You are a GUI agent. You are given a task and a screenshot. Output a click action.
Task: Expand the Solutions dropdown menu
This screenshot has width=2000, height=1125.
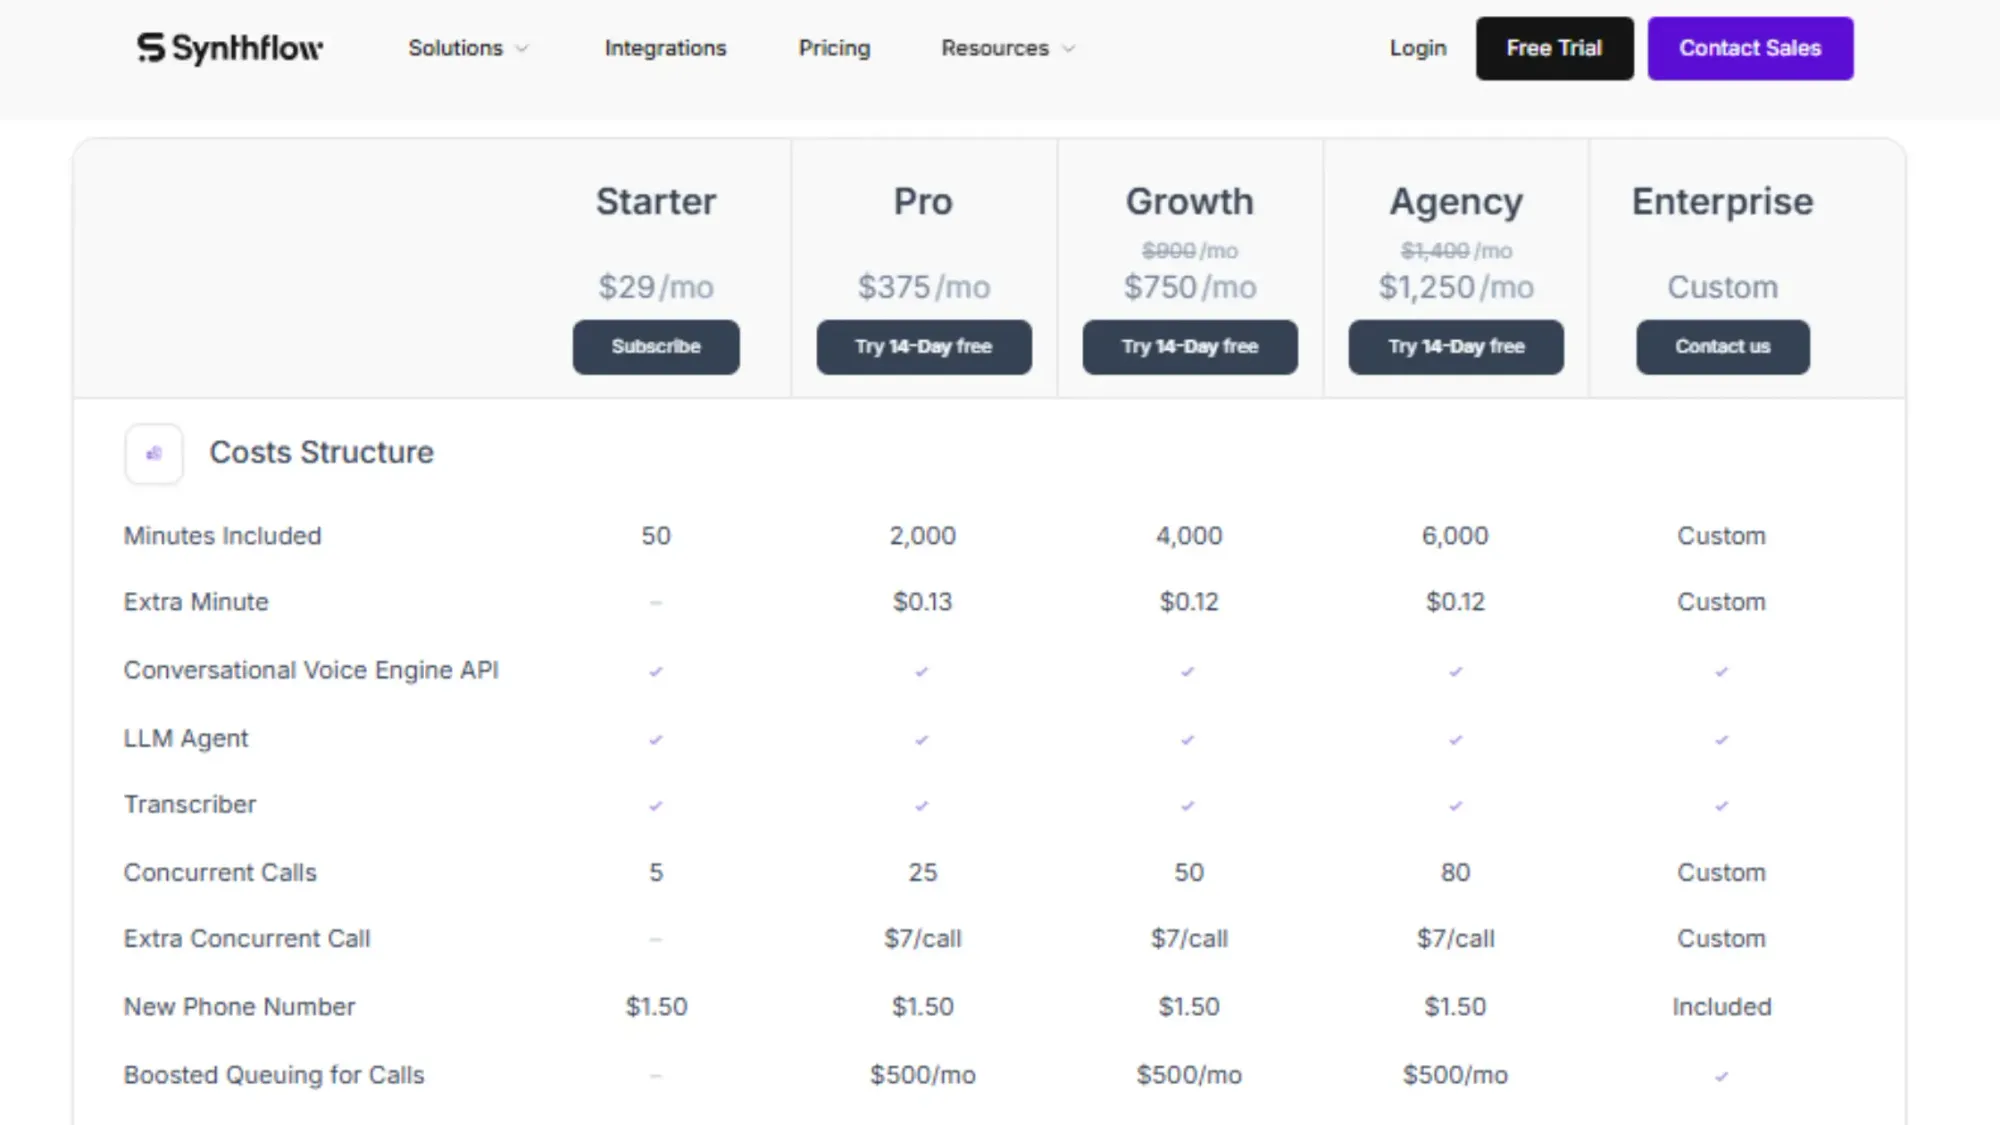point(456,48)
